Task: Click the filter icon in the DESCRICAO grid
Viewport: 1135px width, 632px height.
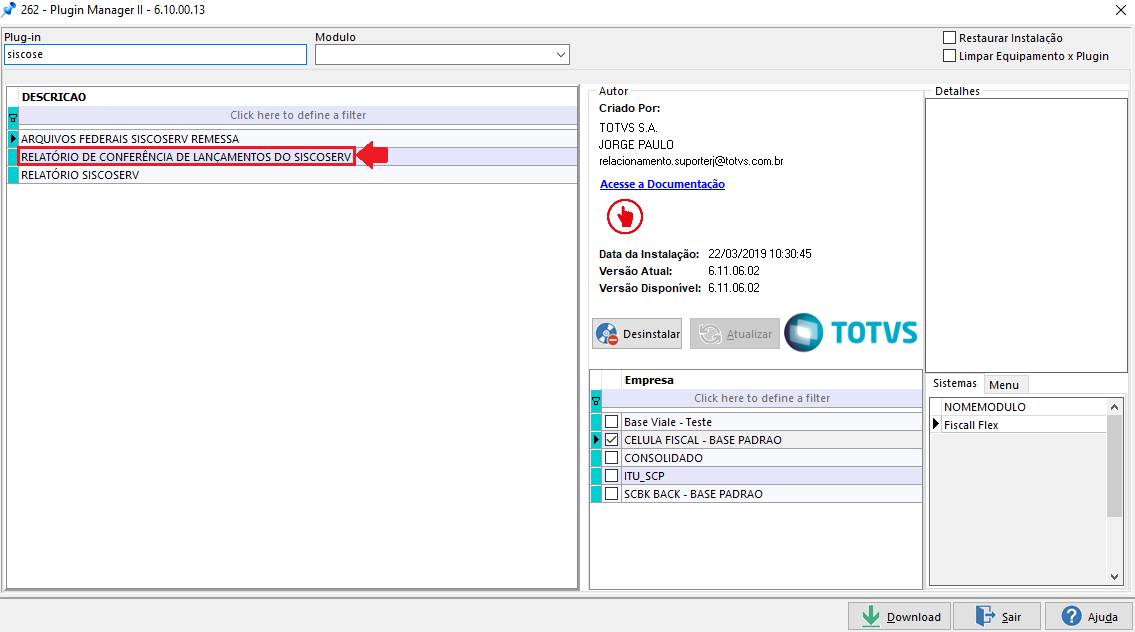Action: pyautogui.click(x=12, y=116)
